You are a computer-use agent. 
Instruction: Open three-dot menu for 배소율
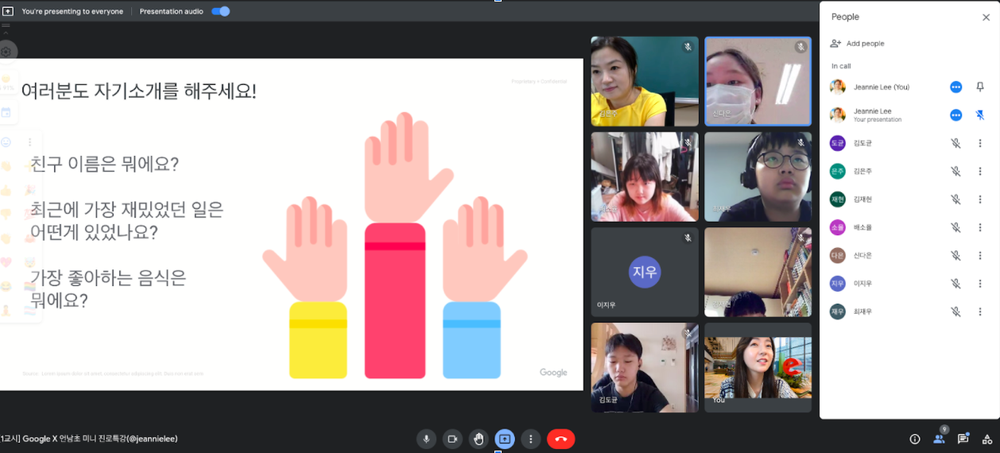click(980, 227)
